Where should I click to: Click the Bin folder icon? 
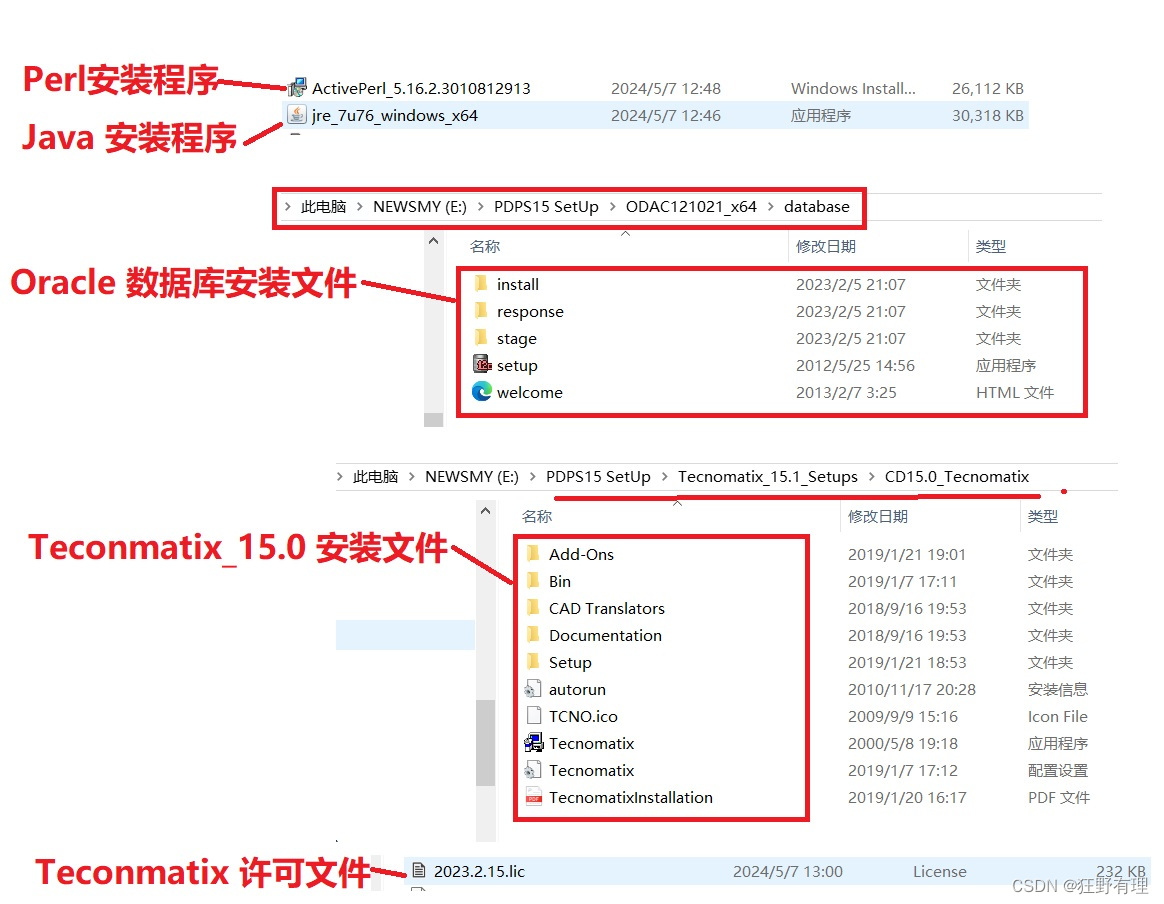[533, 580]
